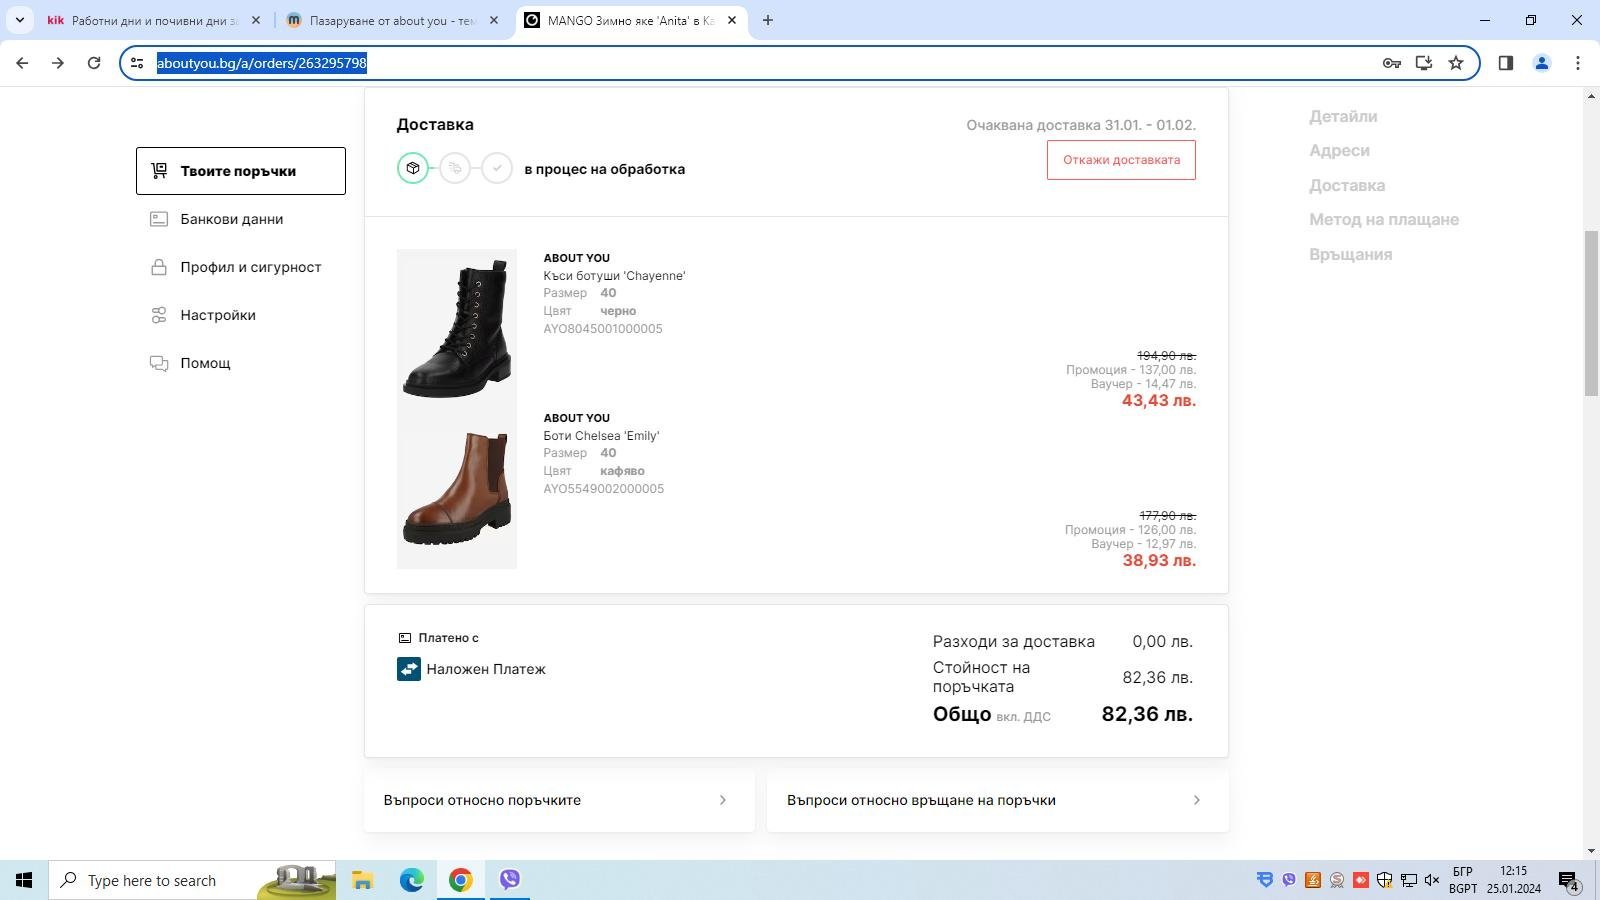
Task: Click the cash on delivery payment icon
Action: pos(408,669)
